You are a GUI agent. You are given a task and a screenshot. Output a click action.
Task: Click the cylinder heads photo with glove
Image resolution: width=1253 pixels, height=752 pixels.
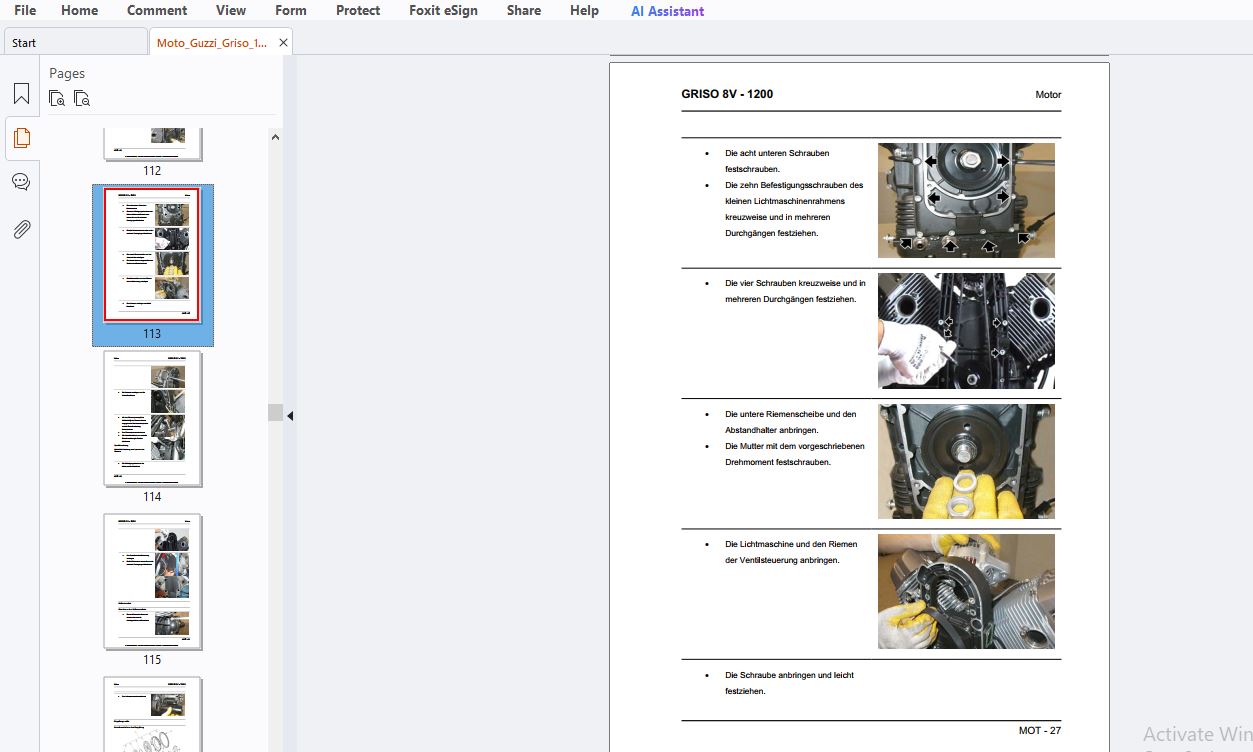pos(966,331)
